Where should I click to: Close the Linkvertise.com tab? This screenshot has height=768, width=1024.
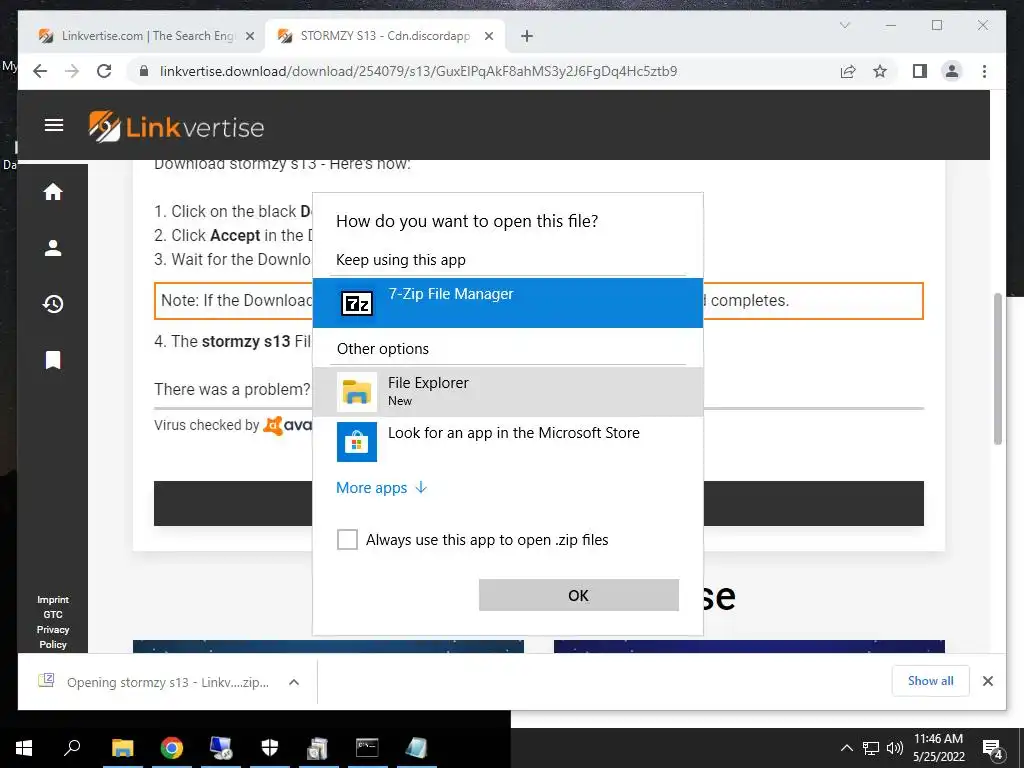pos(249,36)
